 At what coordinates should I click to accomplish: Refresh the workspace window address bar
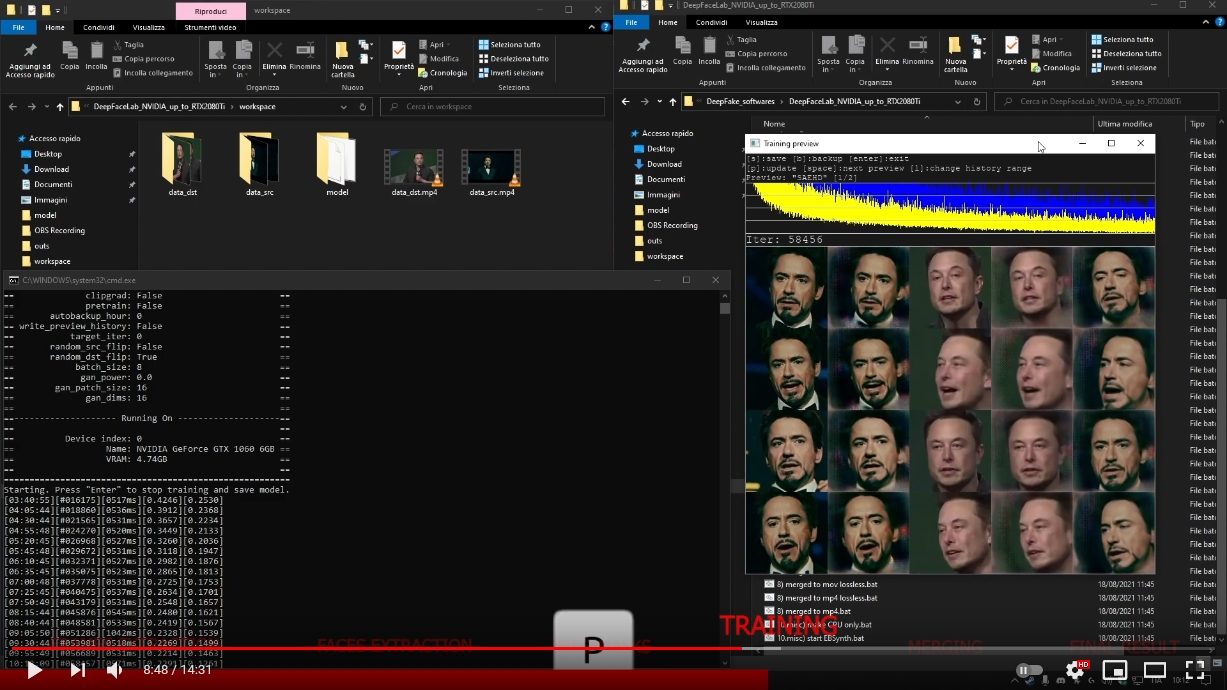pos(362,106)
